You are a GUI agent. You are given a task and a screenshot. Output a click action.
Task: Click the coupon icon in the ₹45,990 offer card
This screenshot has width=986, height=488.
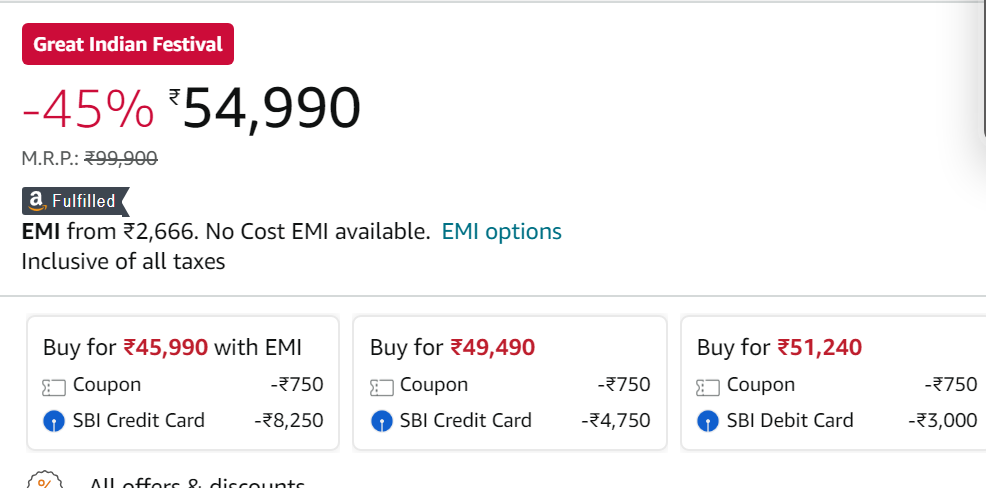click(54, 387)
